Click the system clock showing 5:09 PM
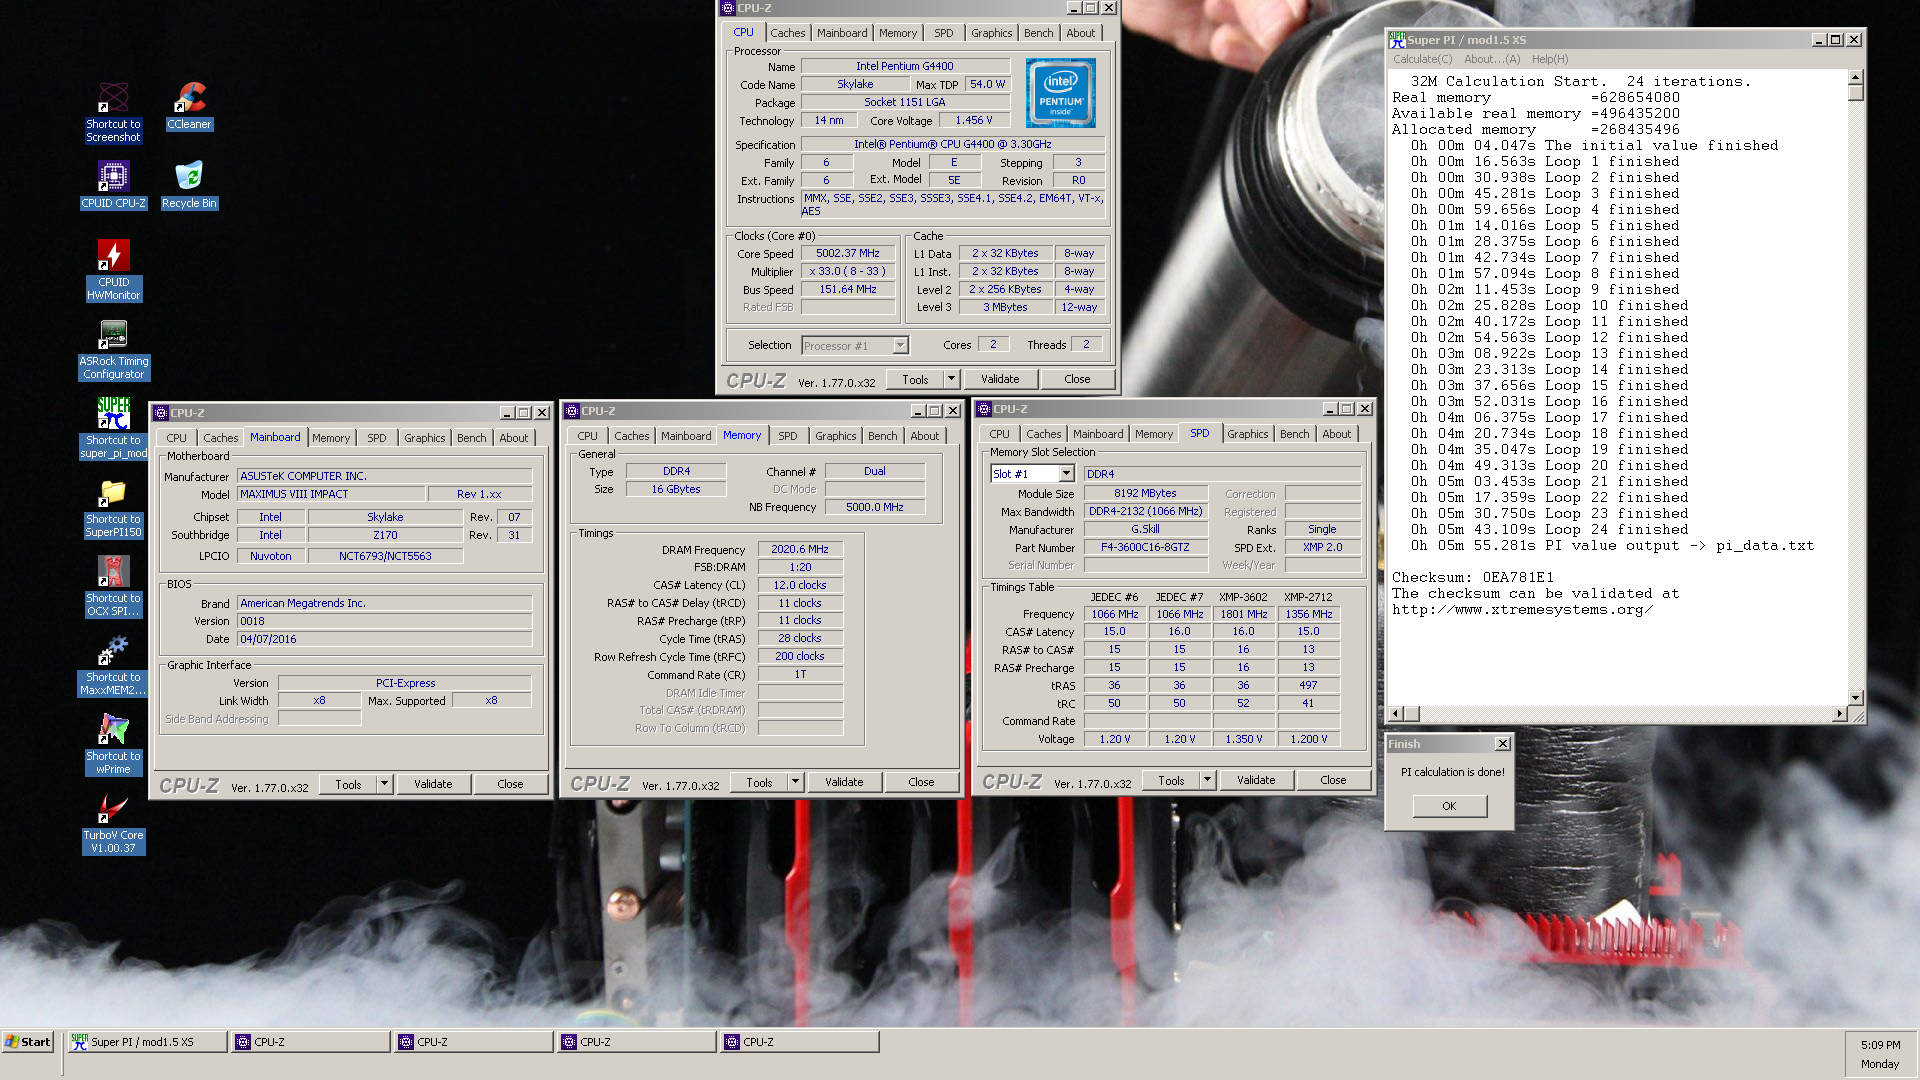This screenshot has width=1920, height=1080. click(x=1880, y=1044)
